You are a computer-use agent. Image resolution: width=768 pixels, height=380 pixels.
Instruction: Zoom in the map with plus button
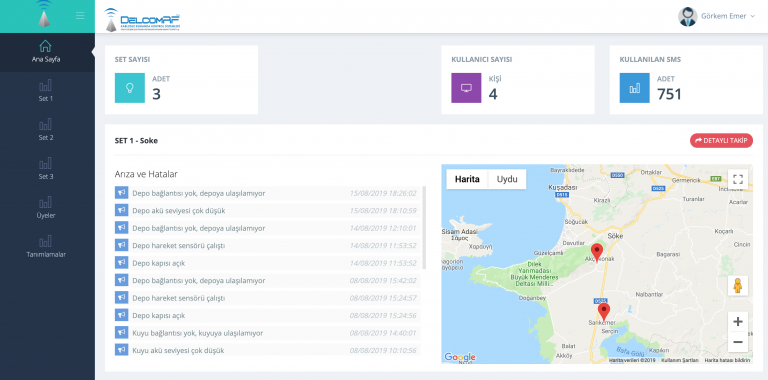coord(738,322)
